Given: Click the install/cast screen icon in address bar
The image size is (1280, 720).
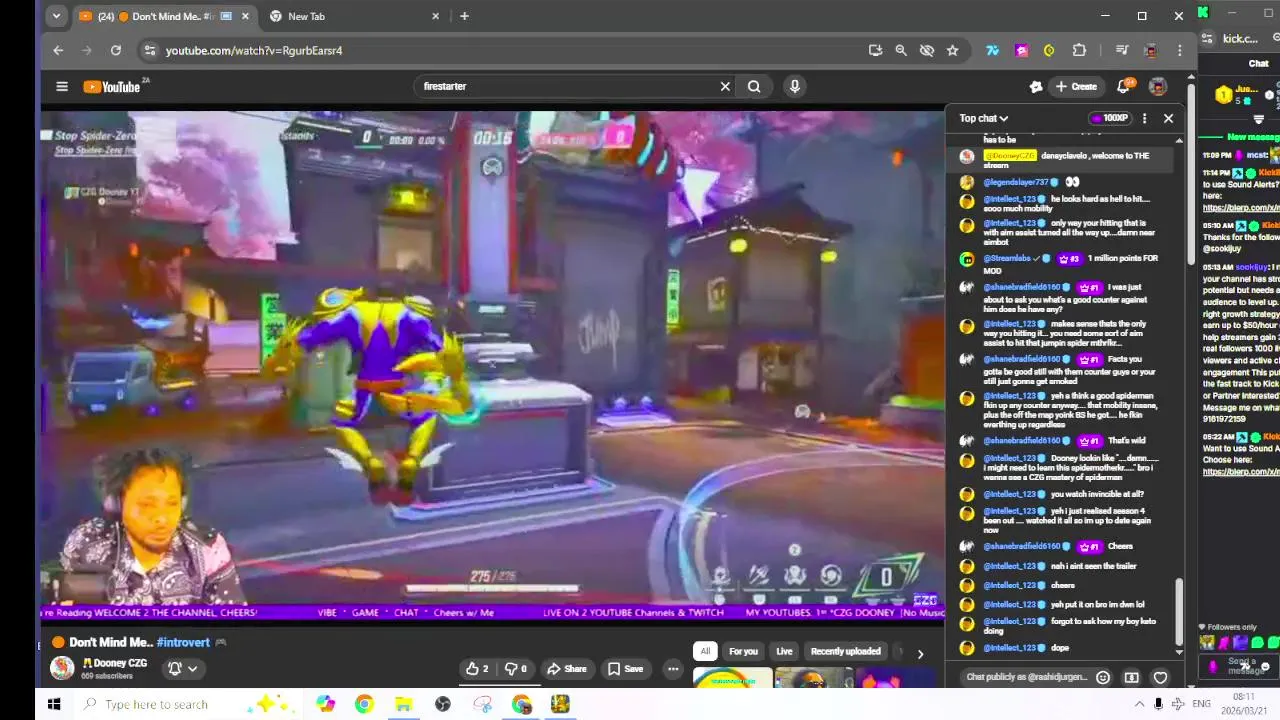Looking at the screenshot, I should tap(875, 50).
